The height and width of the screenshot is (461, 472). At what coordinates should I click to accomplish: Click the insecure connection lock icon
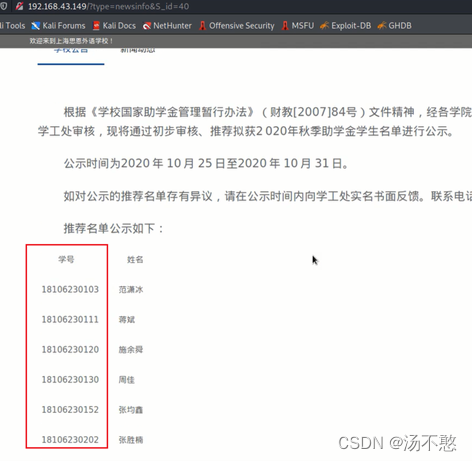click(19, 6)
